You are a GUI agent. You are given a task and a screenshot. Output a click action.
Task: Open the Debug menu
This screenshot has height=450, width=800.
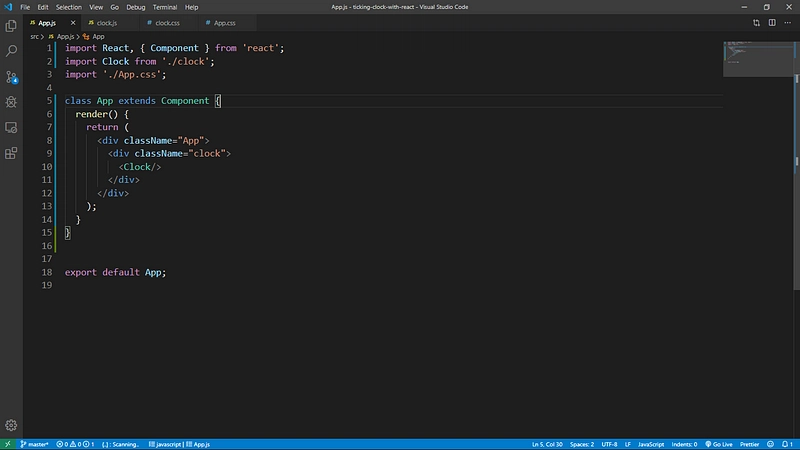tap(136, 7)
